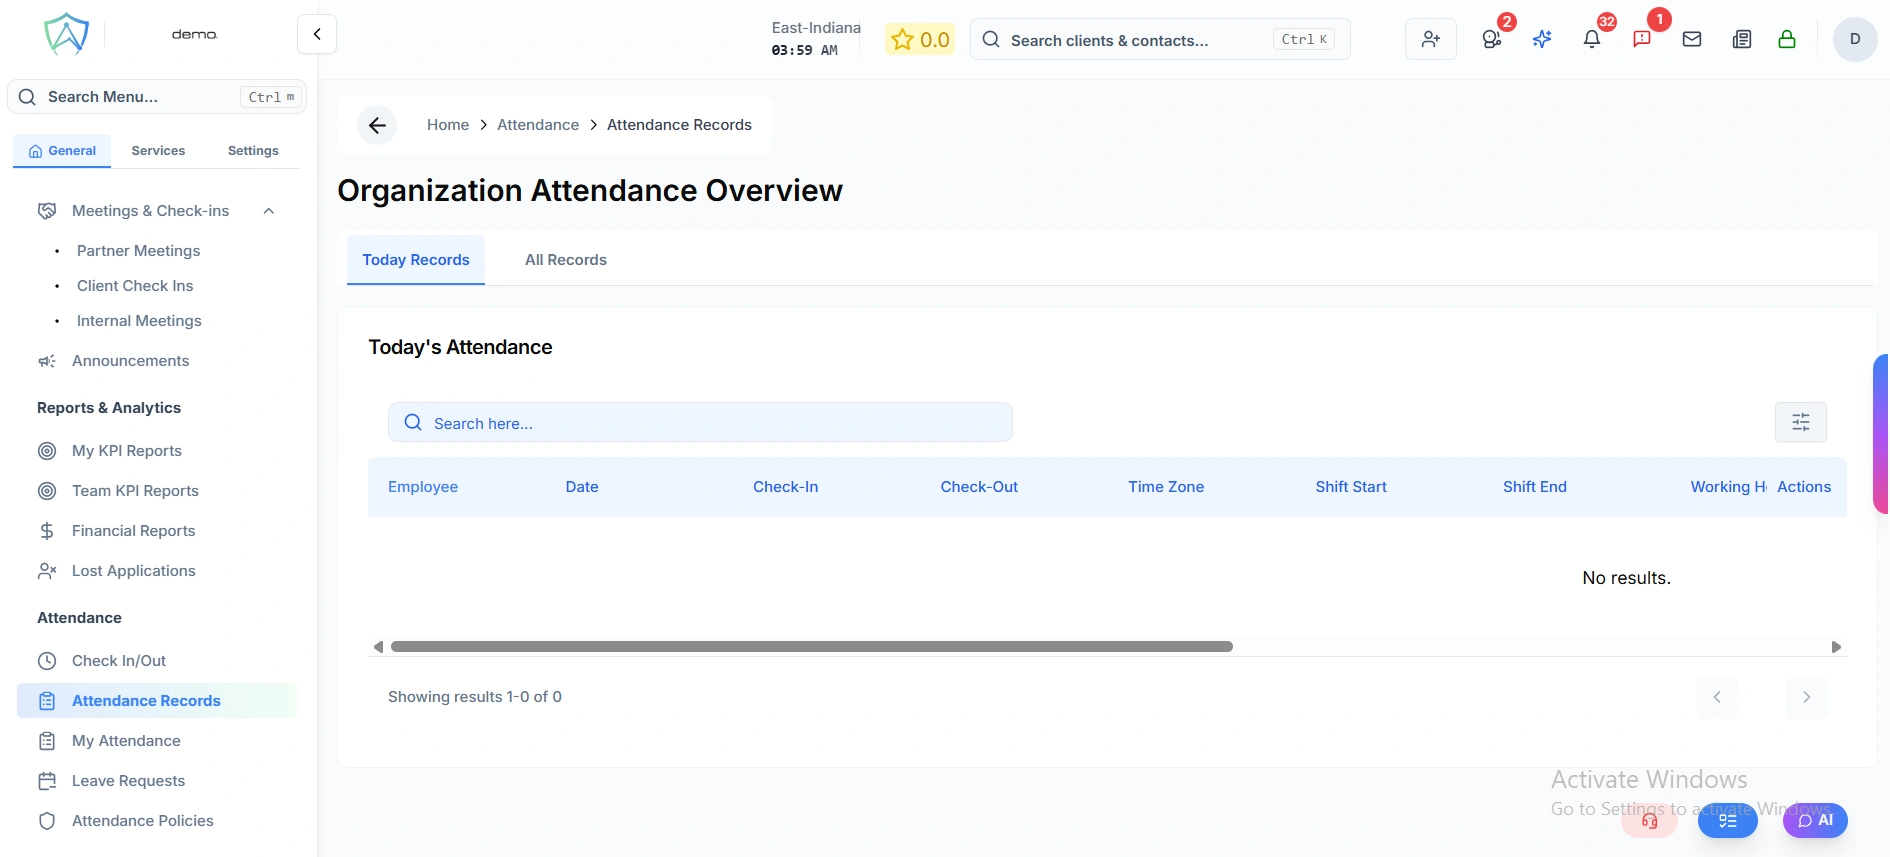Collapse the Meetings & Check-ins section
1890x857 pixels.
pyautogui.click(x=268, y=211)
